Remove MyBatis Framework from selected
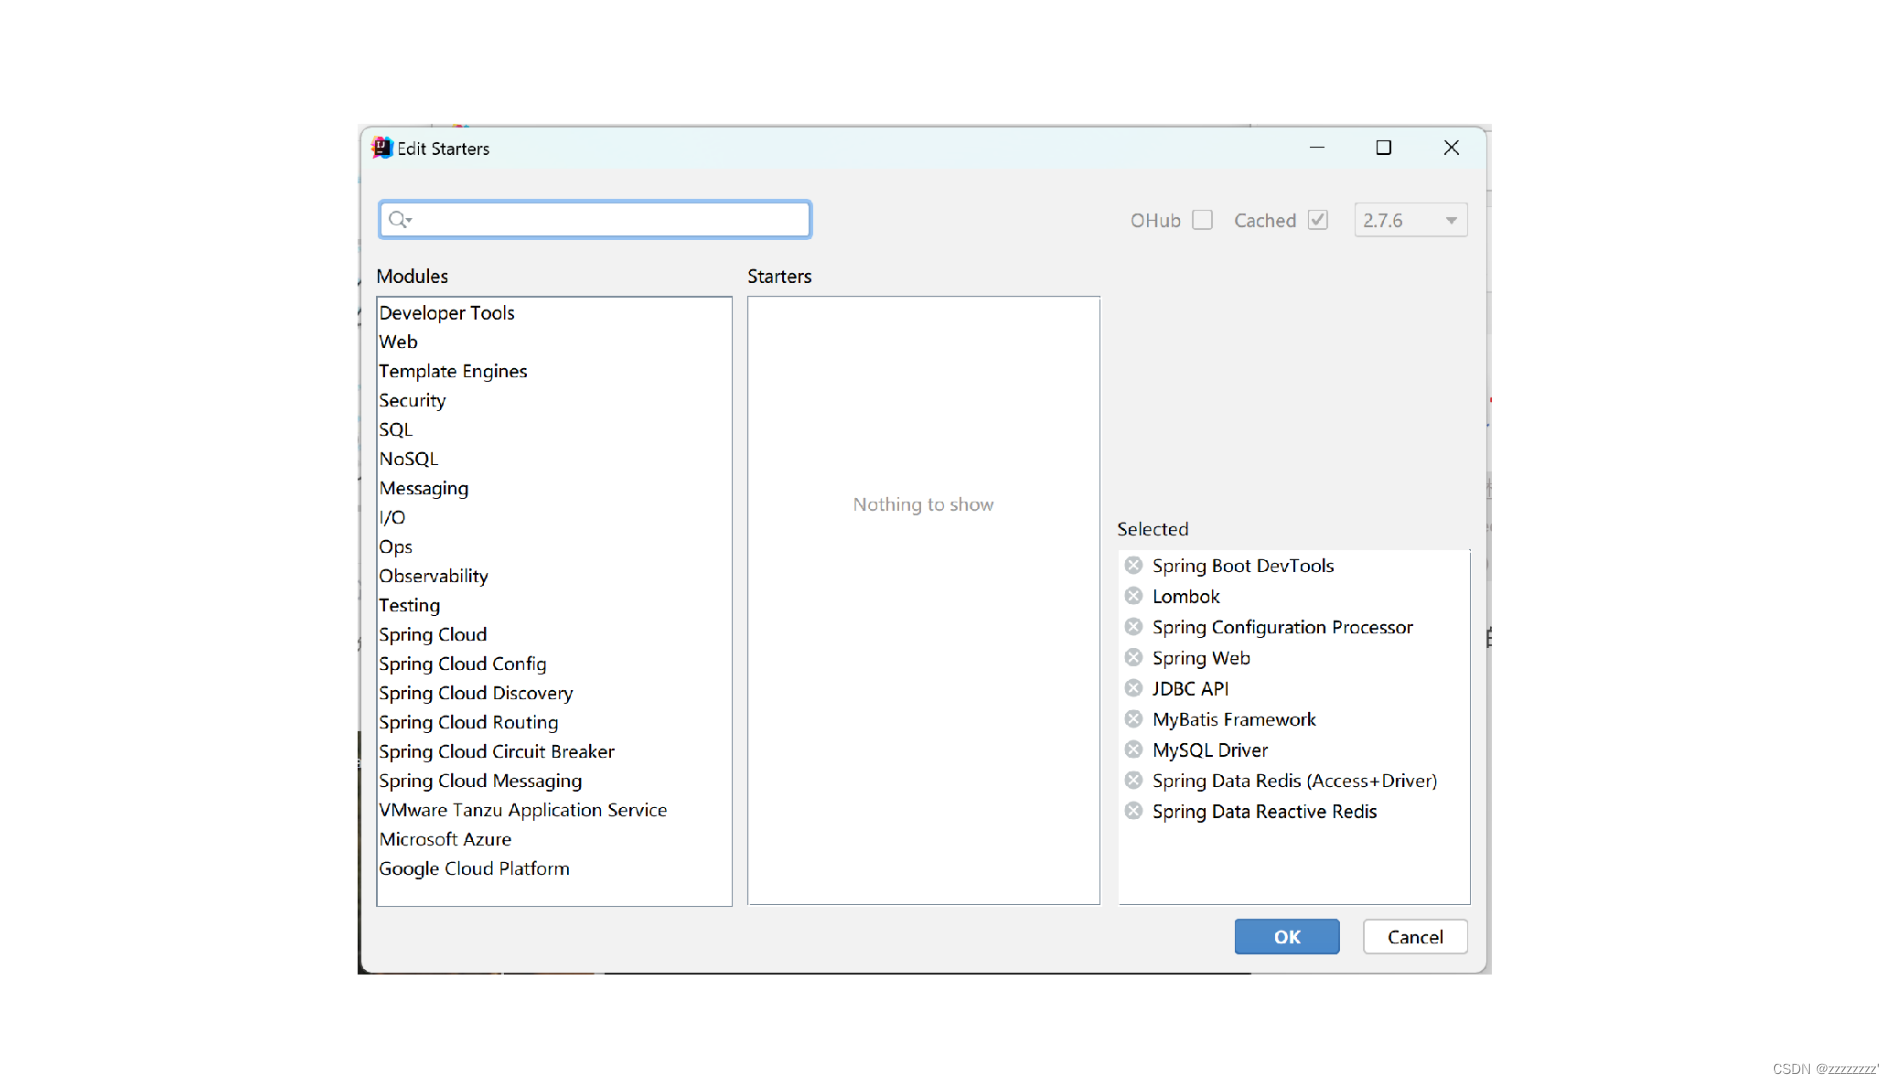 tap(1133, 719)
